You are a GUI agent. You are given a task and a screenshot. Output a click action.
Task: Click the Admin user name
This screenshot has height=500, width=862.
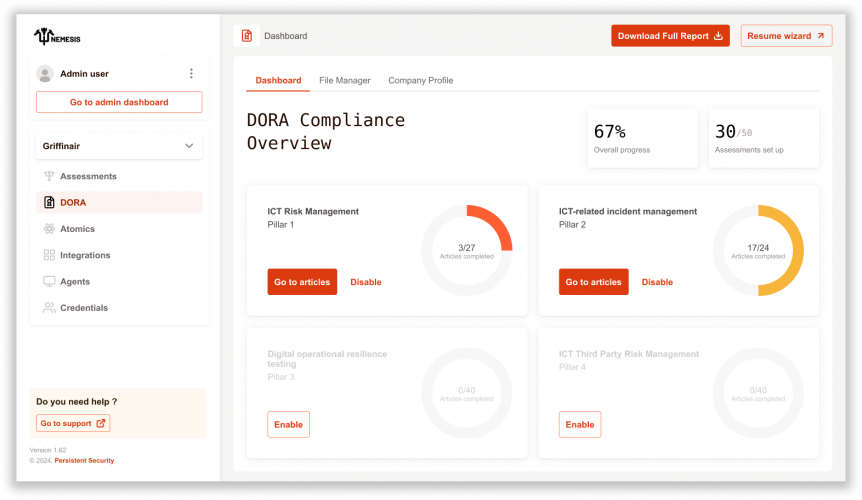(84, 74)
